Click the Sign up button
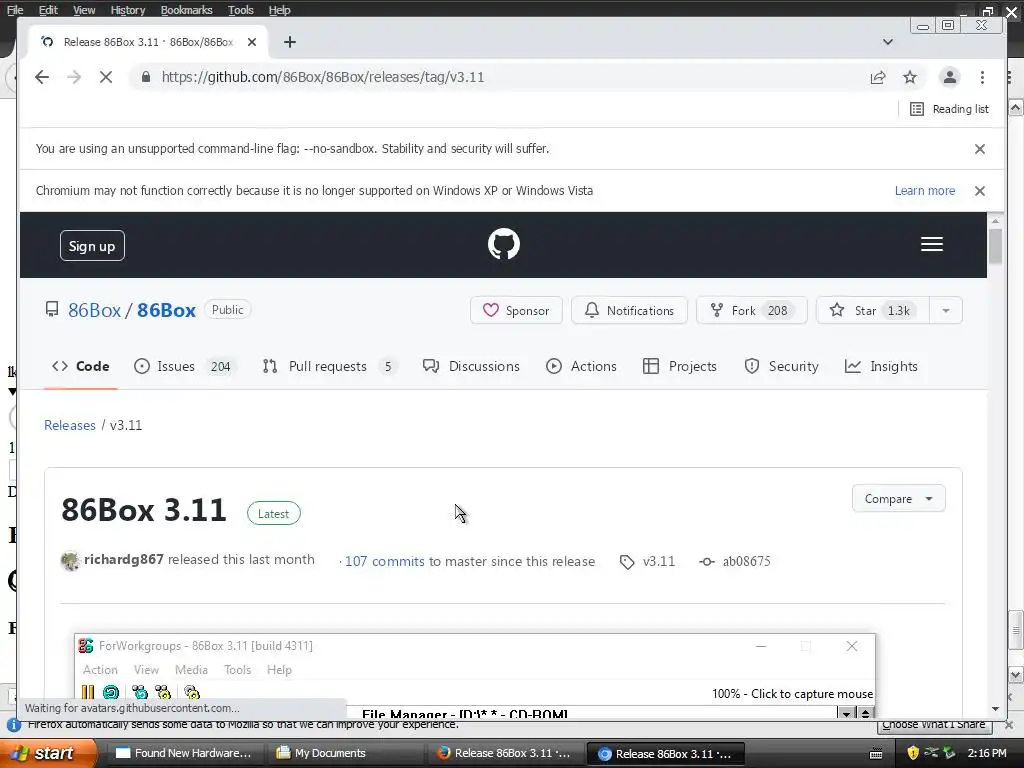 tap(92, 246)
